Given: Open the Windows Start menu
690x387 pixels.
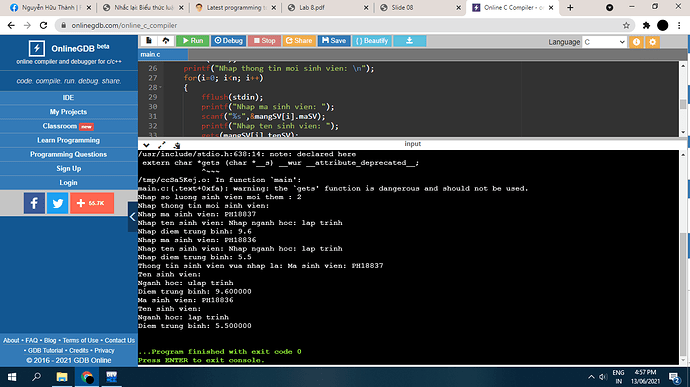Looking at the screenshot, I should (x=12, y=377).
